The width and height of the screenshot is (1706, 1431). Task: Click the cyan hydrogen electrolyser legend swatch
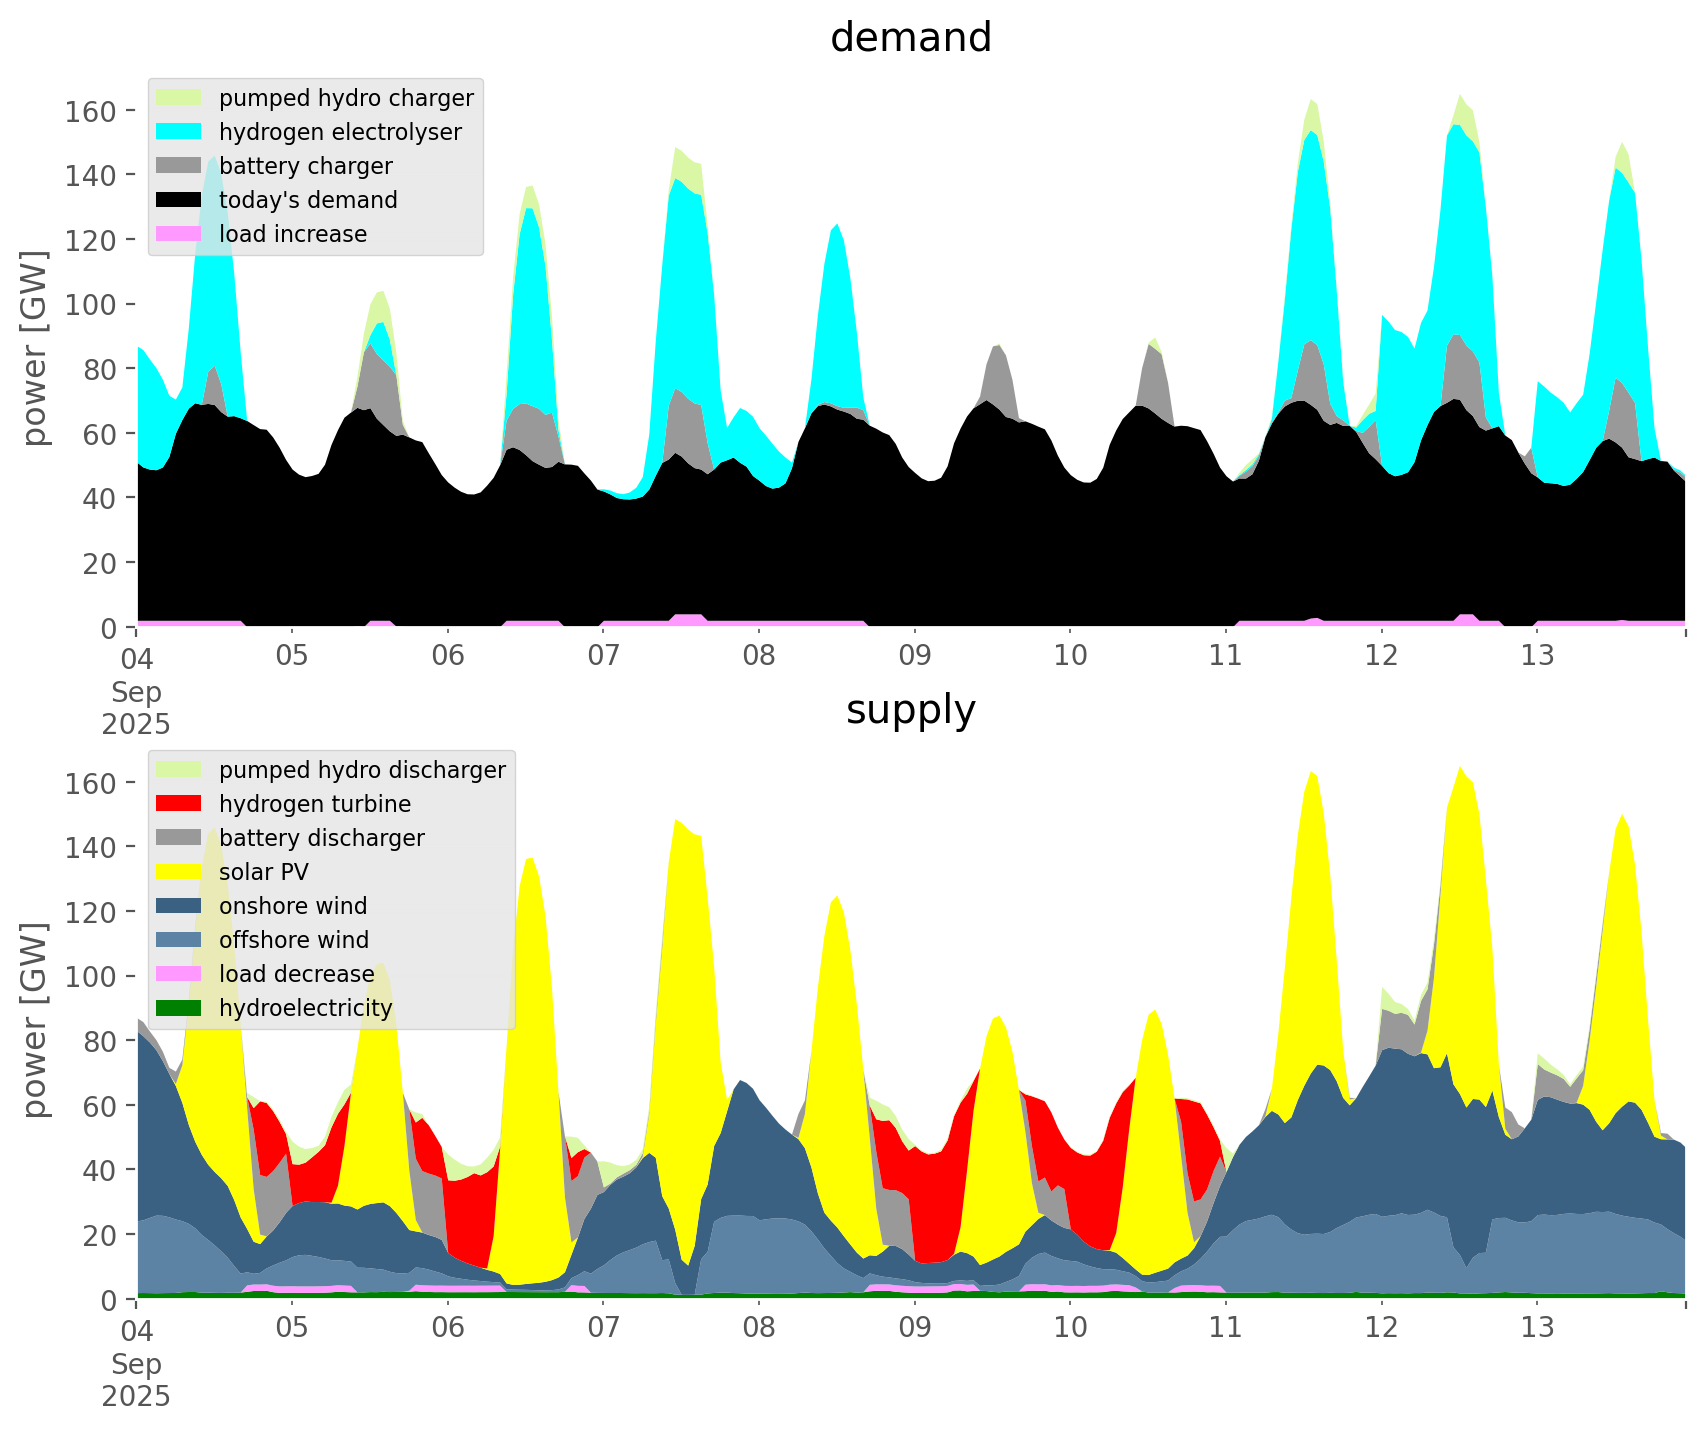coord(179,132)
